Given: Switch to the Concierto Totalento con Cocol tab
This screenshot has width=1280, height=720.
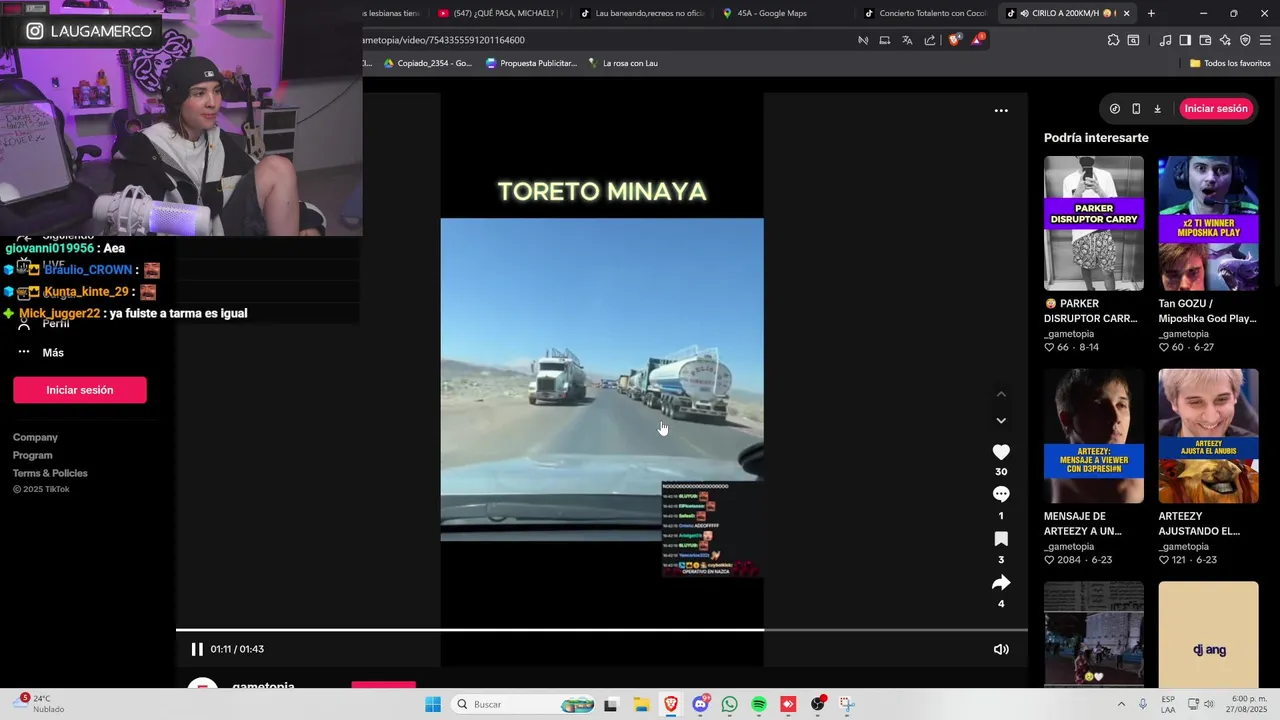Looking at the screenshot, I should tap(925, 13).
